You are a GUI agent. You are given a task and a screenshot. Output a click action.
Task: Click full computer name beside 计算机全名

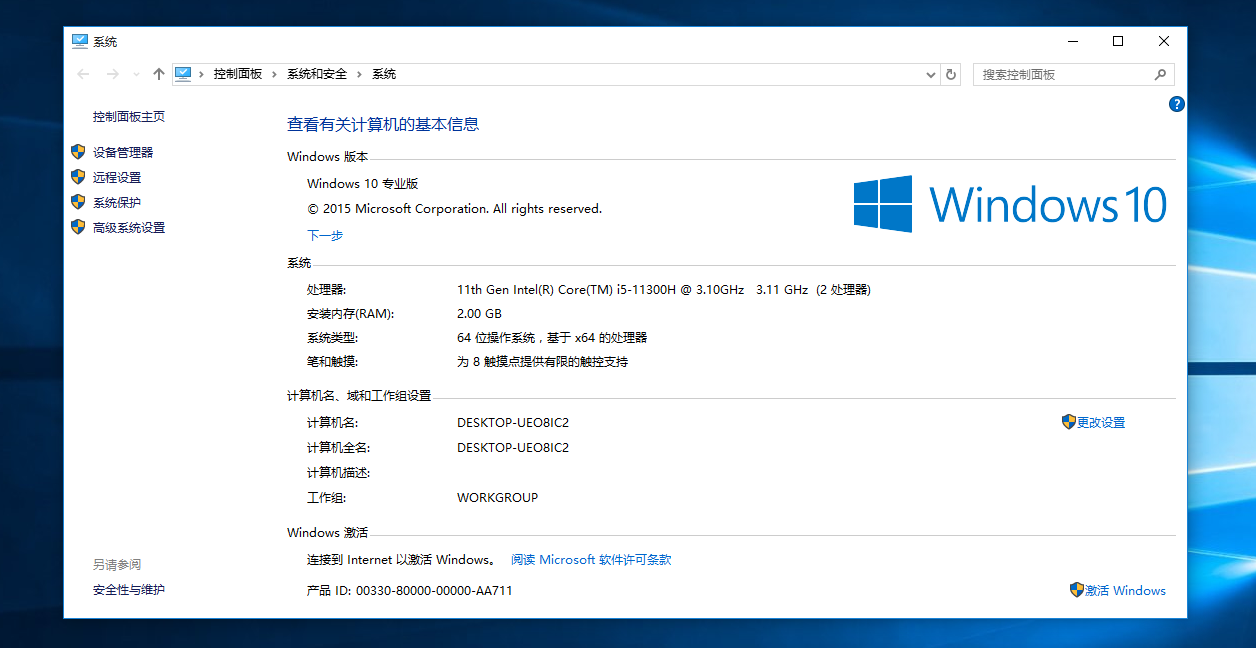513,448
